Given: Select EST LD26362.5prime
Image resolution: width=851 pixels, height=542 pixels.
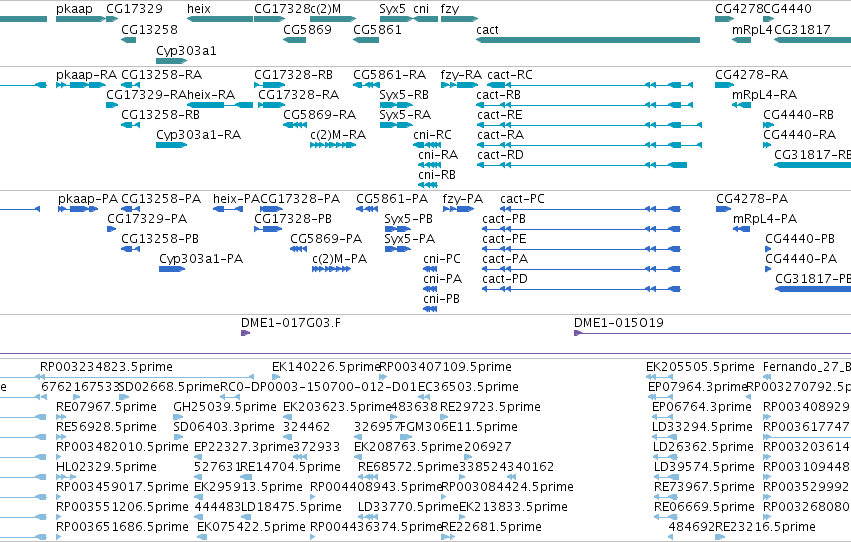Looking at the screenshot, I should 665,457.
